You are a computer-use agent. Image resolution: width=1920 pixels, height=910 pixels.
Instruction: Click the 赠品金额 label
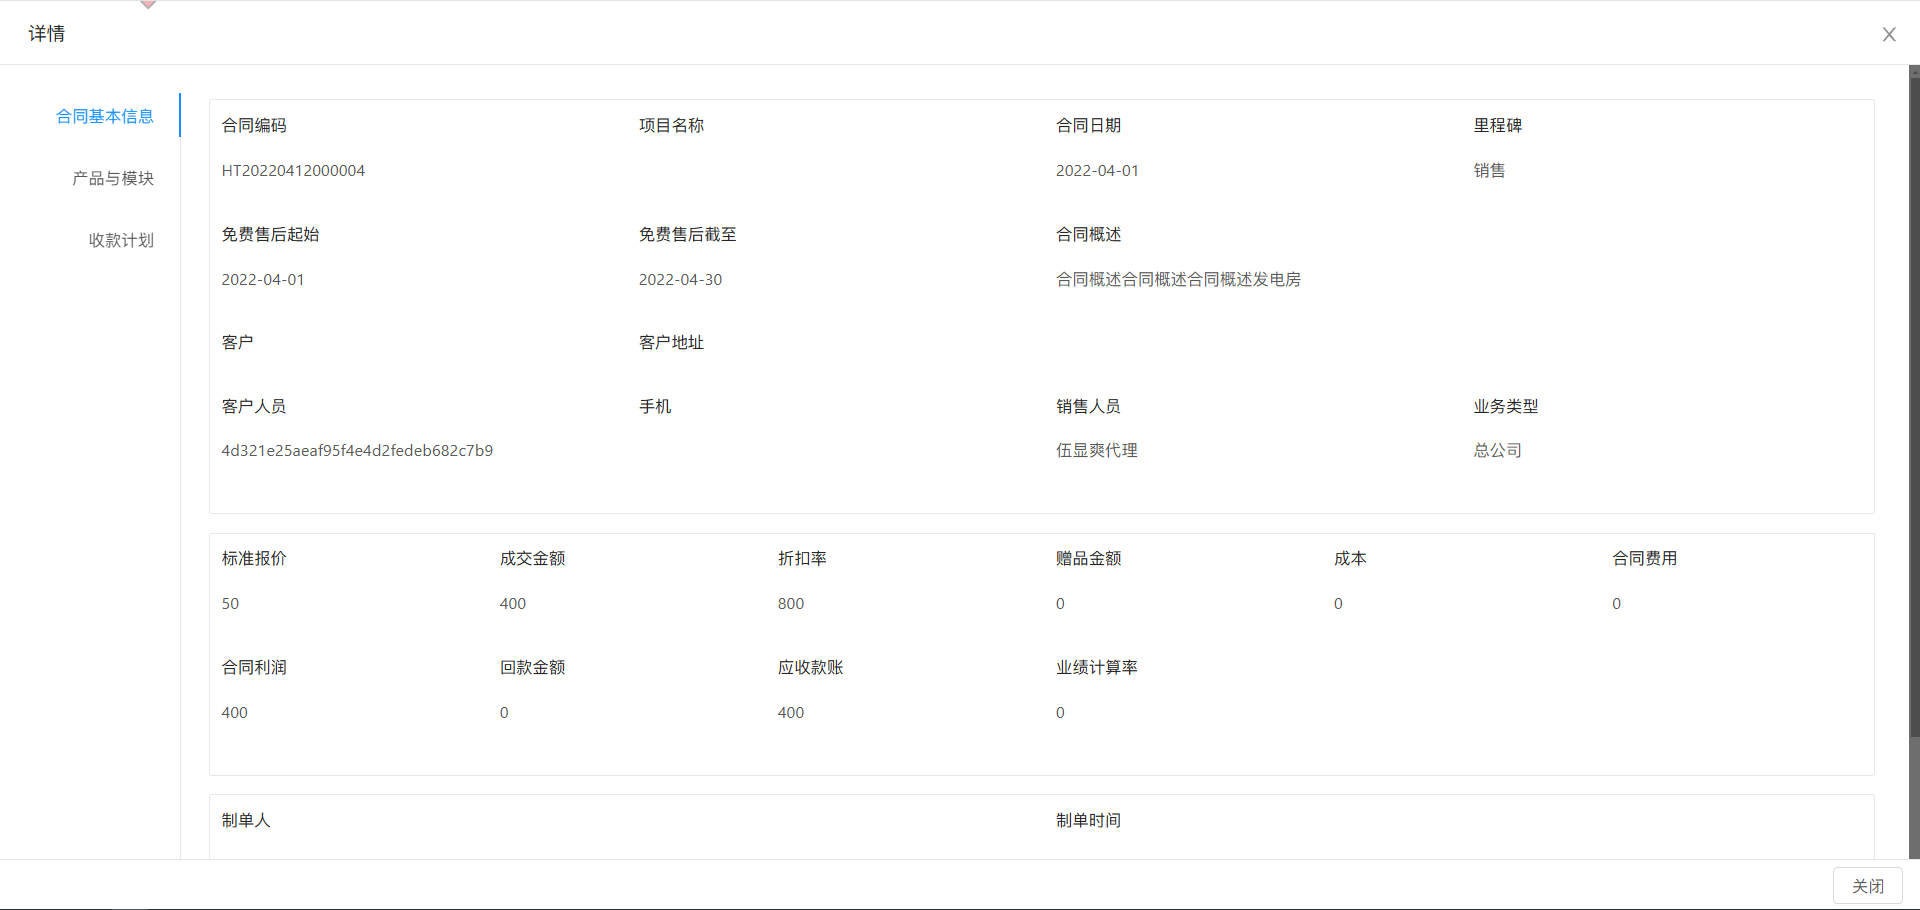[1088, 558]
